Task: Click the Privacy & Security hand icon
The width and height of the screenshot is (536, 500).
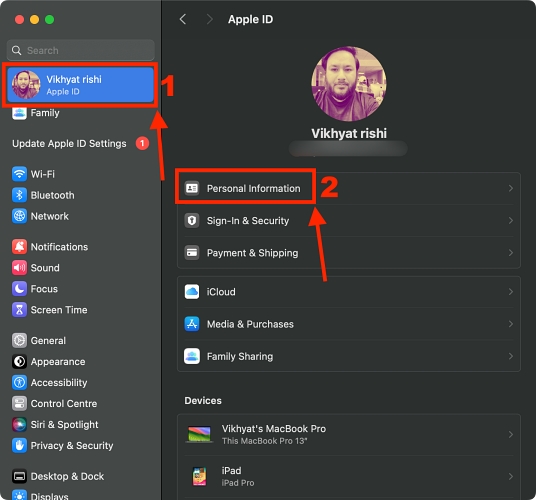Action: tap(19, 445)
